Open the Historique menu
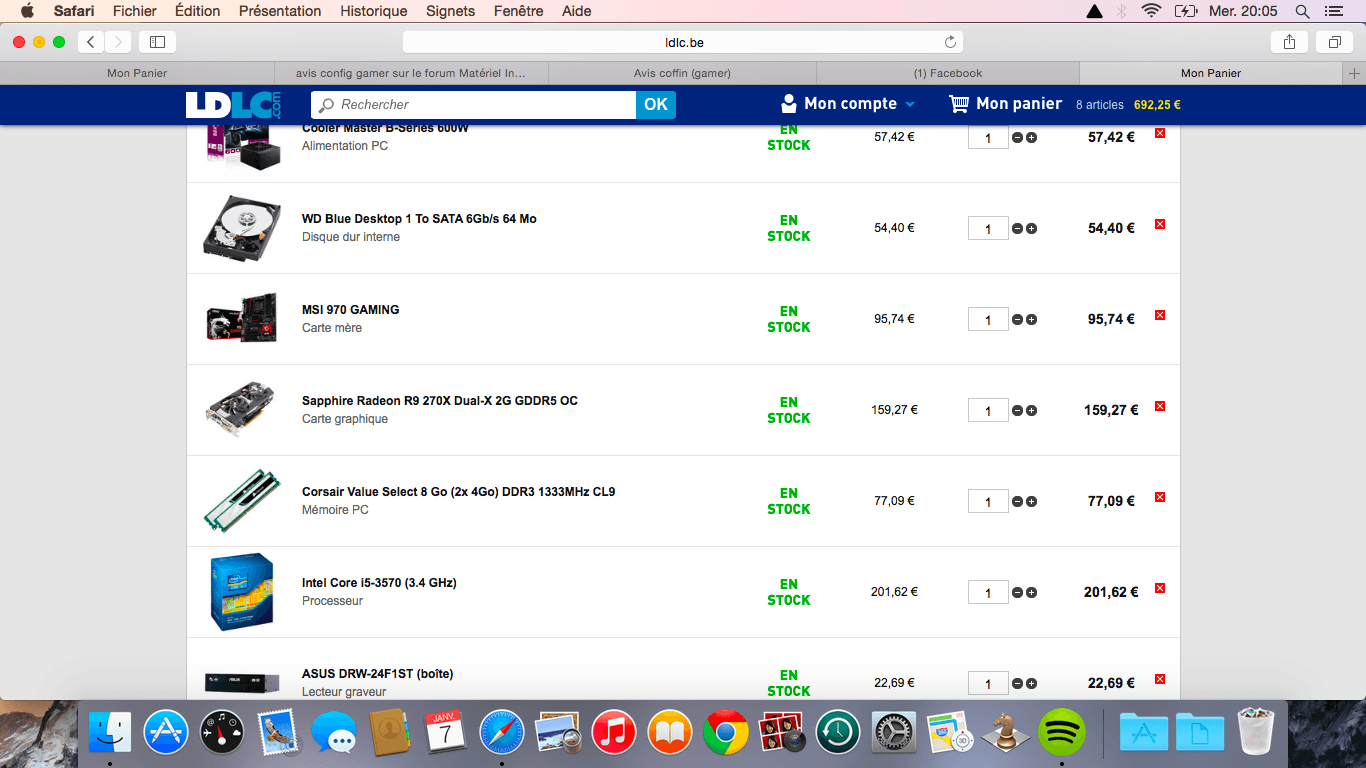This screenshot has height=768, width=1366. coord(373,11)
